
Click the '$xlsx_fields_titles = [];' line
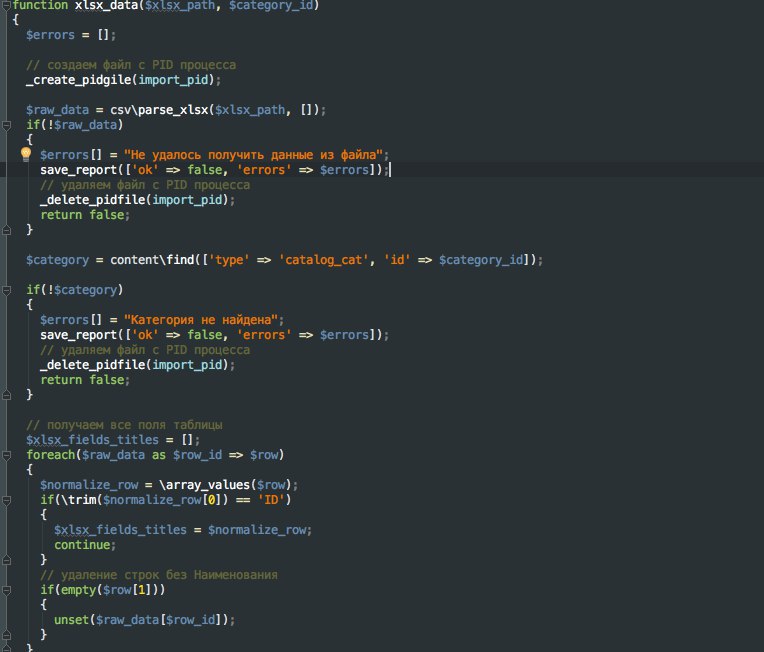[113, 440]
